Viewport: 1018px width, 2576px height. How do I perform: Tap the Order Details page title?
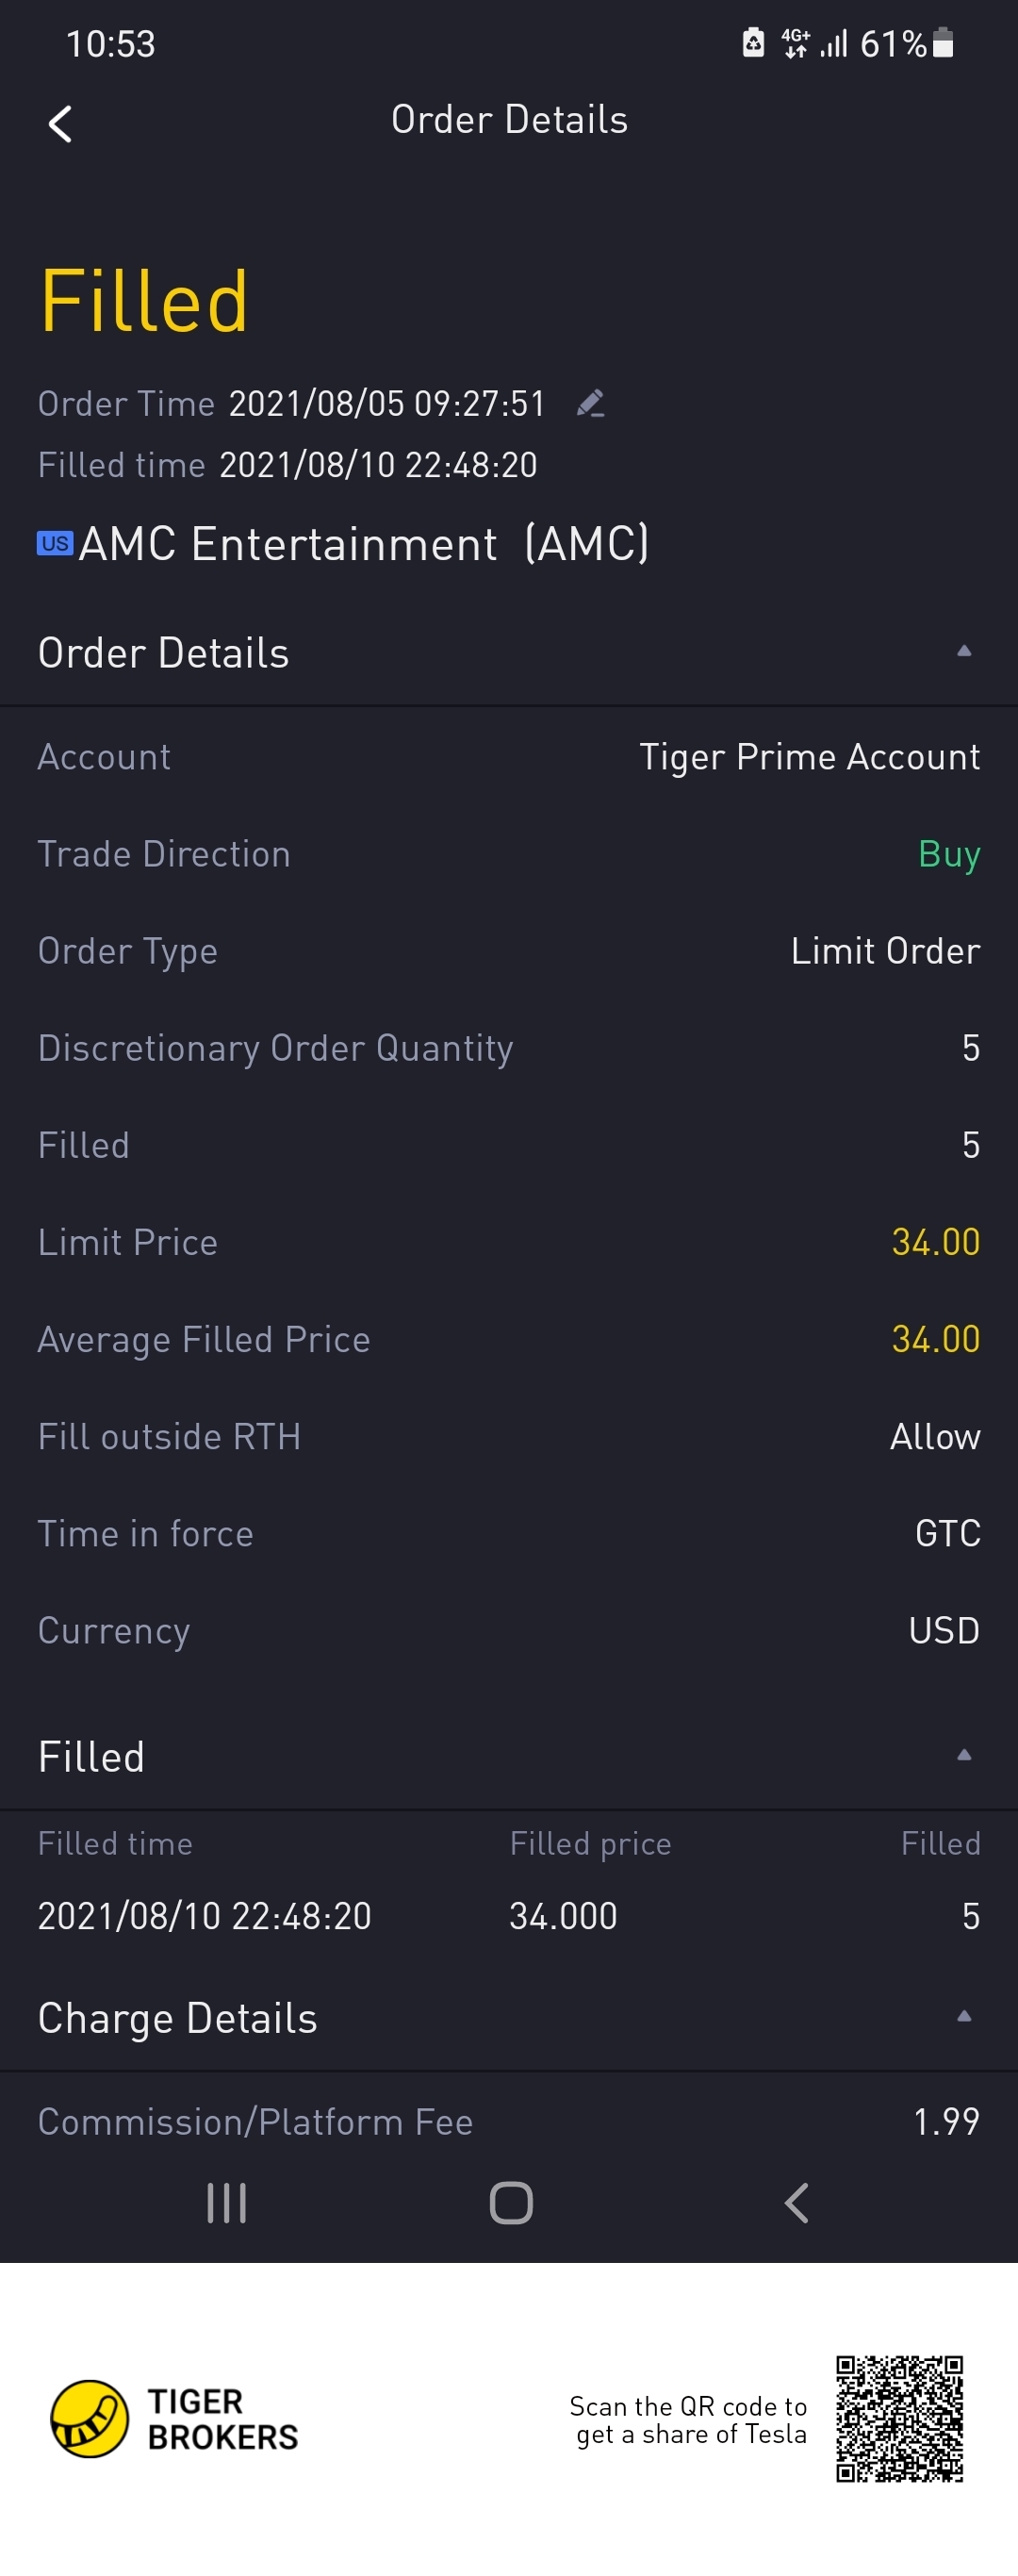tap(509, 120)
